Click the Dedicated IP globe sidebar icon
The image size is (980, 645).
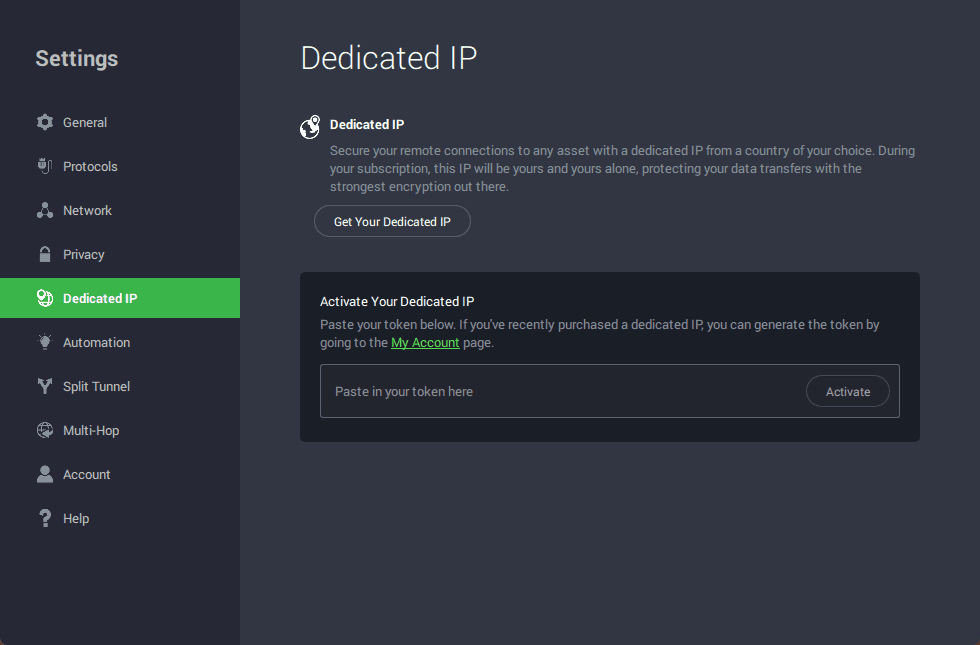44,298
